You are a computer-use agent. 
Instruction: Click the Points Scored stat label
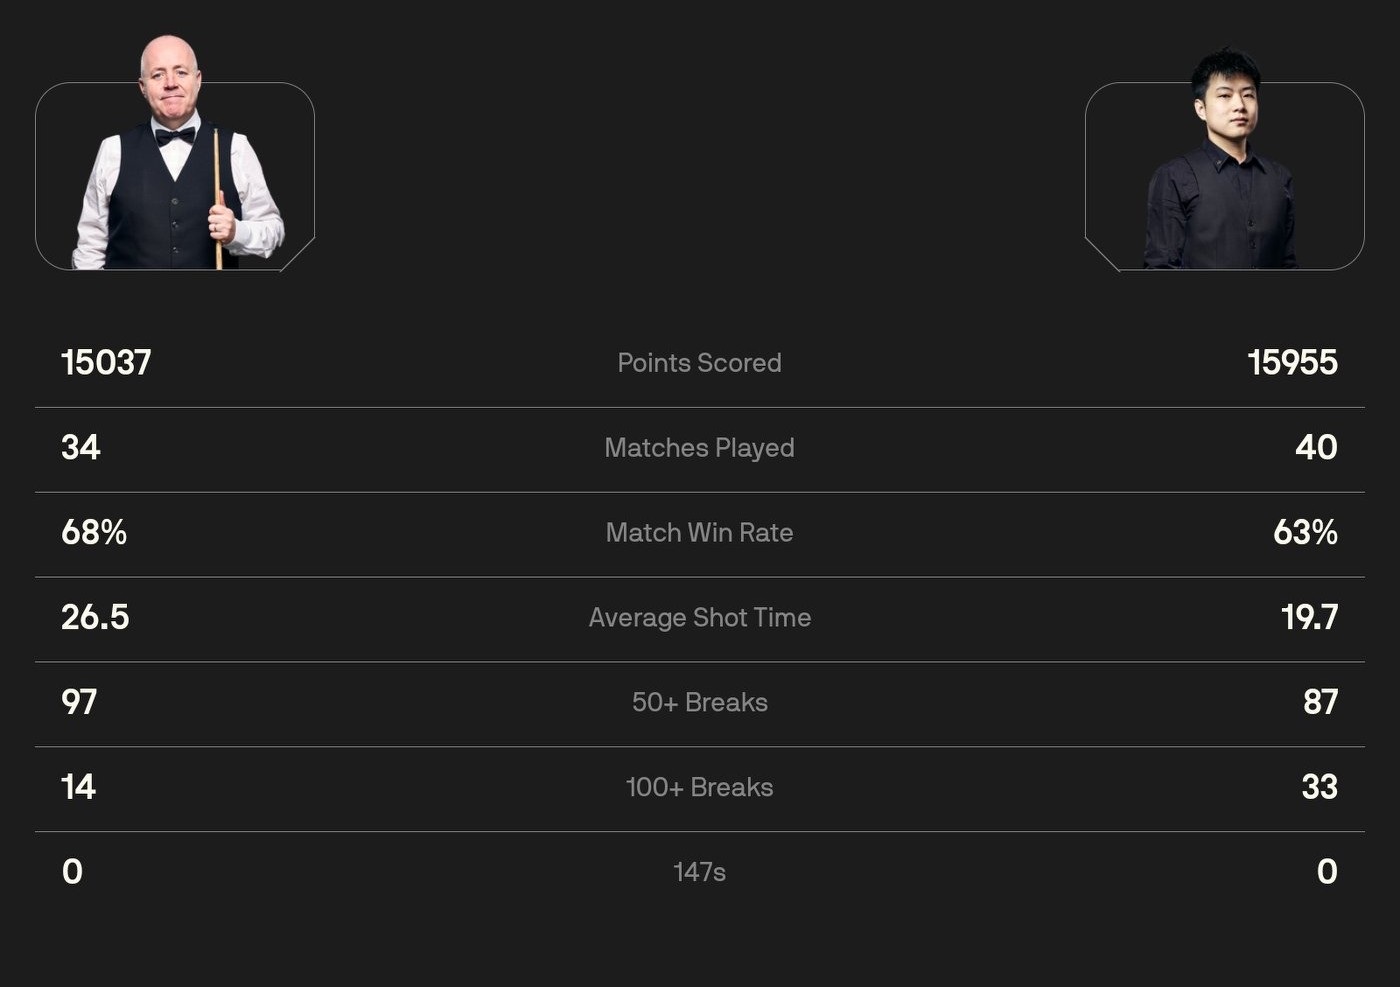pyautogui.click(x=699, y=363)
